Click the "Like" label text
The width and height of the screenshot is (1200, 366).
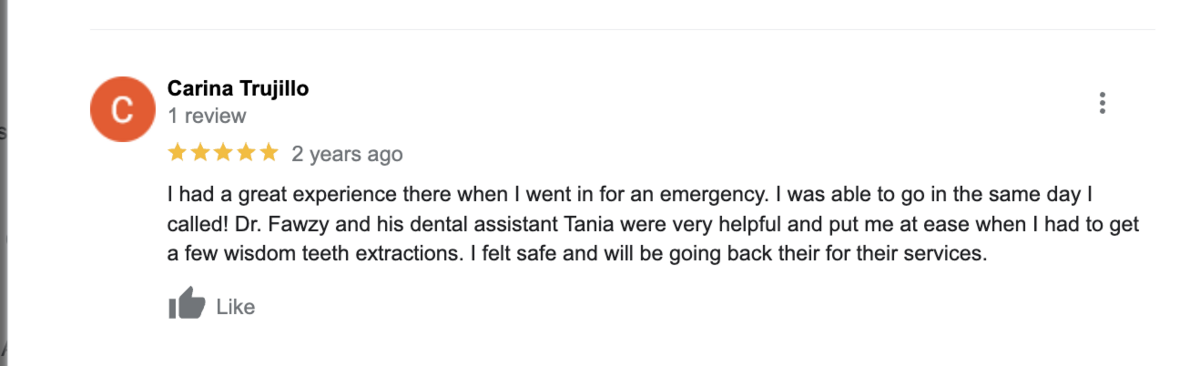tap(236, 307)
